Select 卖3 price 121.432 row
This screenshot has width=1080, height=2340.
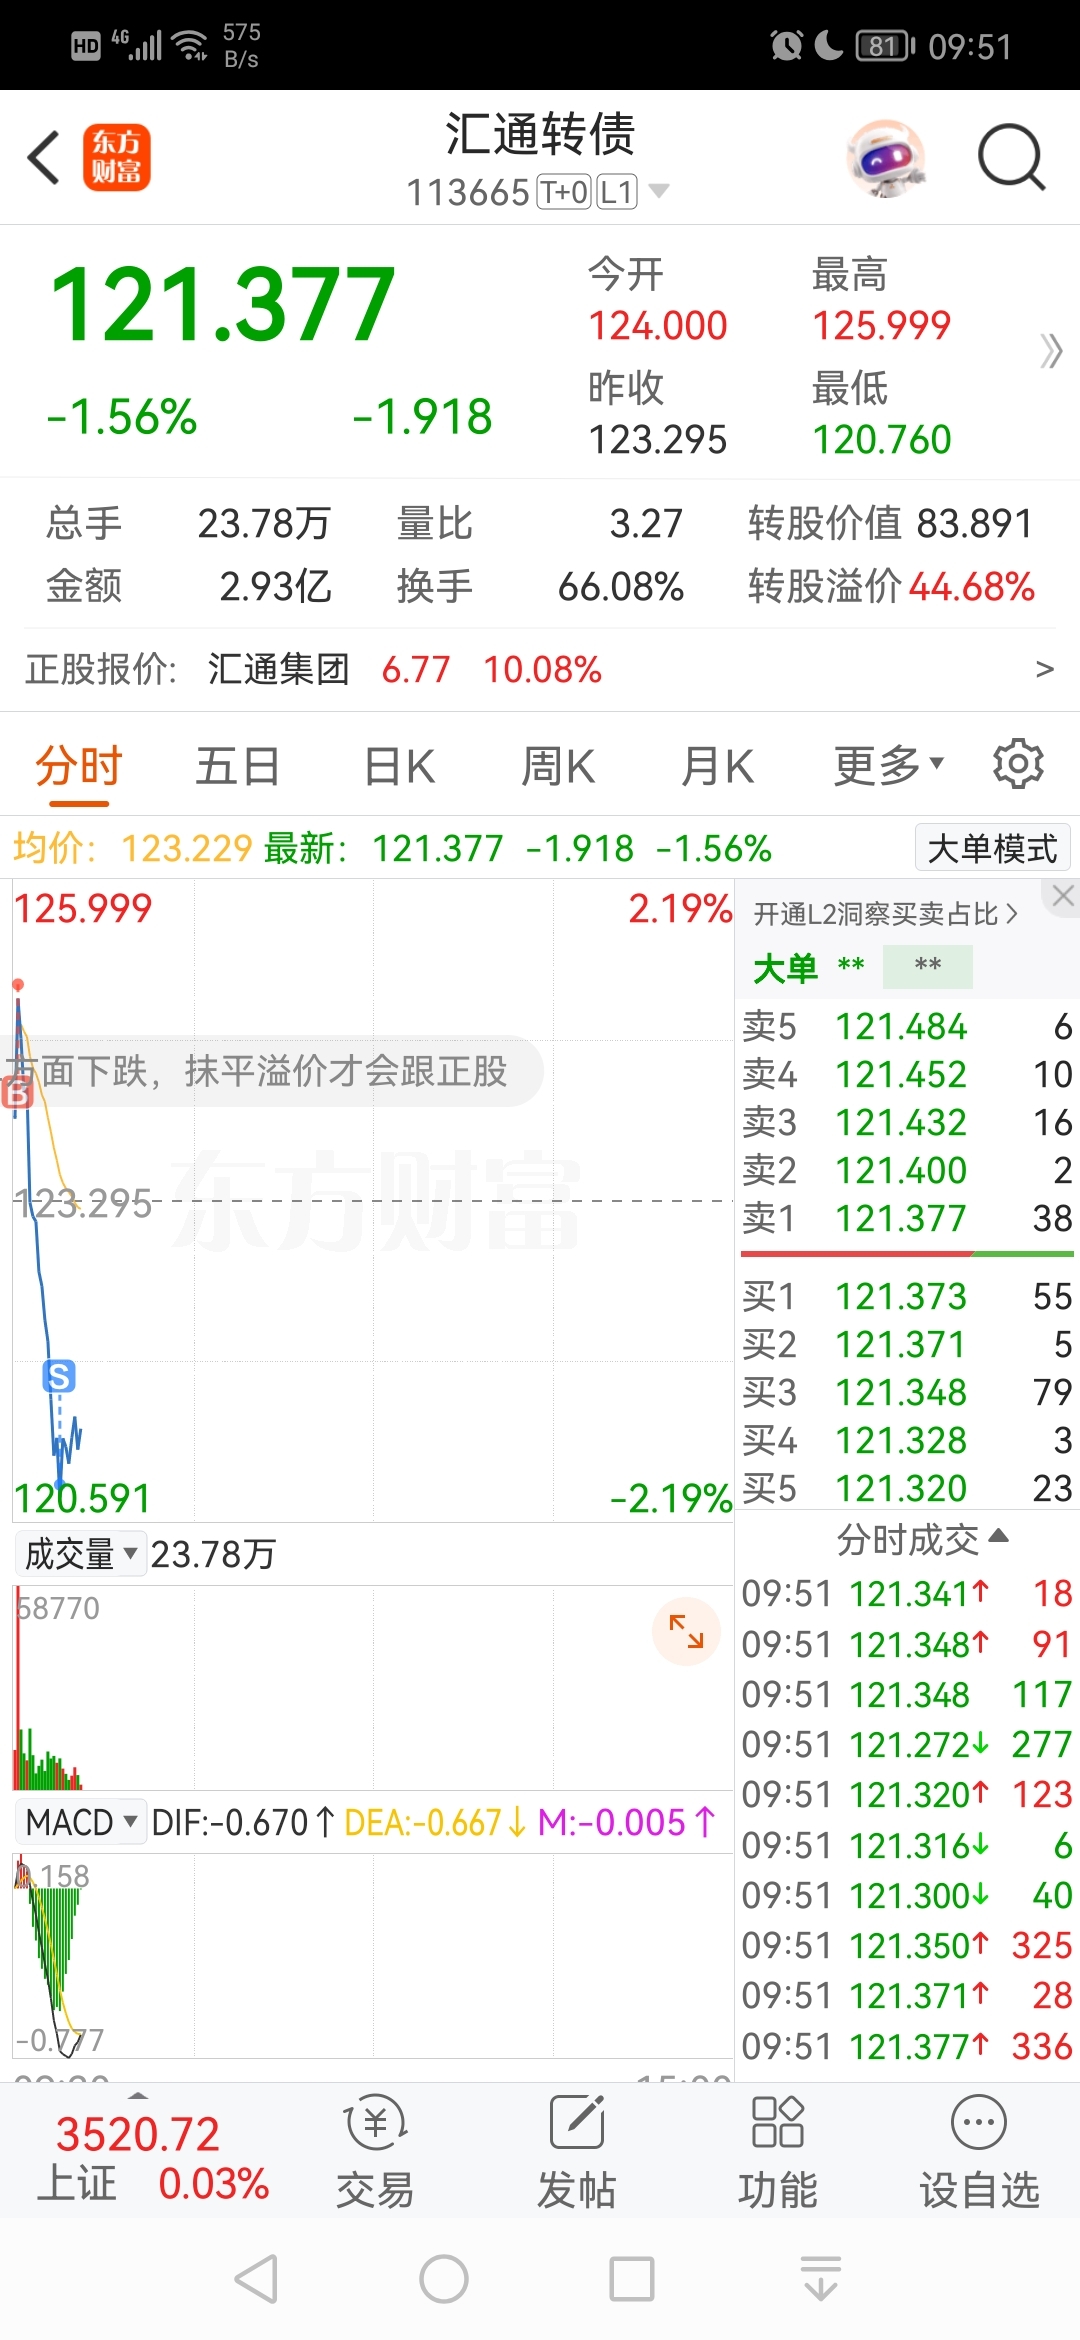click(x=907, y=1122)
